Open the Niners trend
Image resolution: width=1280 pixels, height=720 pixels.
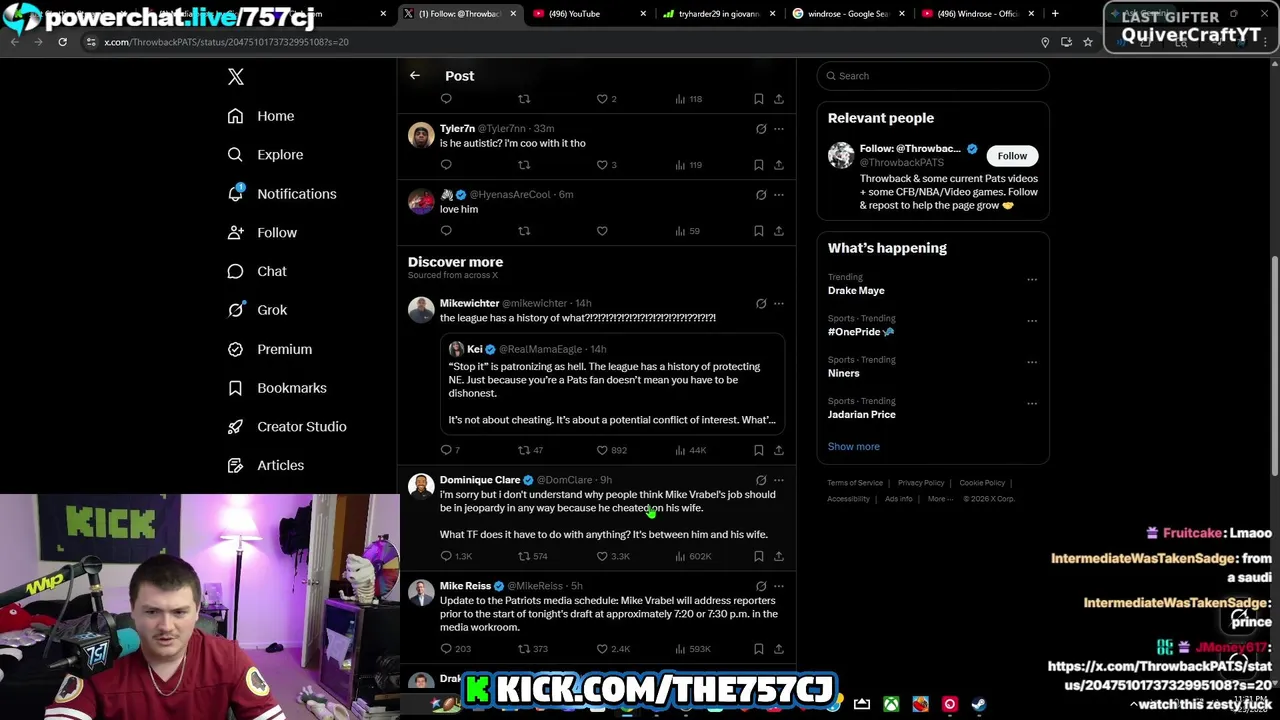pyautogui.click(x=843, y=373)
